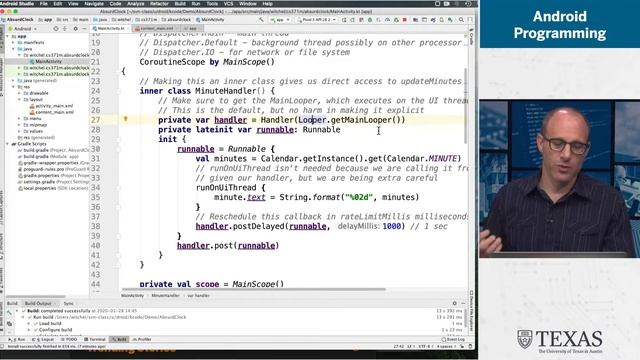Select the Sync tab in Build panel

68,303
